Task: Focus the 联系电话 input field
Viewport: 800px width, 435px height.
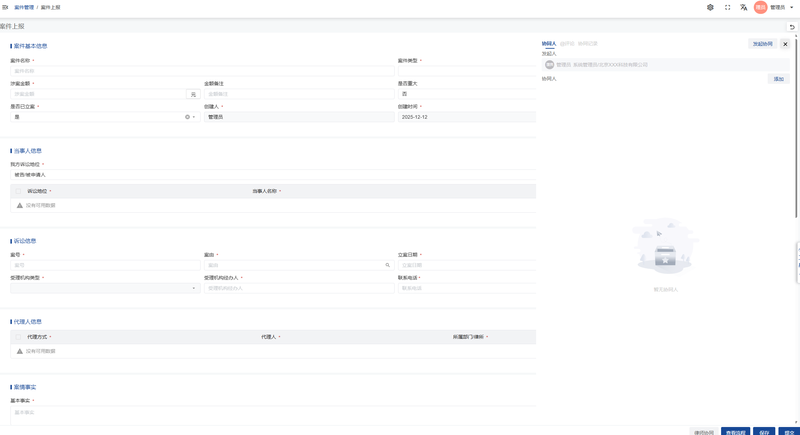Action: pos(467,289)
